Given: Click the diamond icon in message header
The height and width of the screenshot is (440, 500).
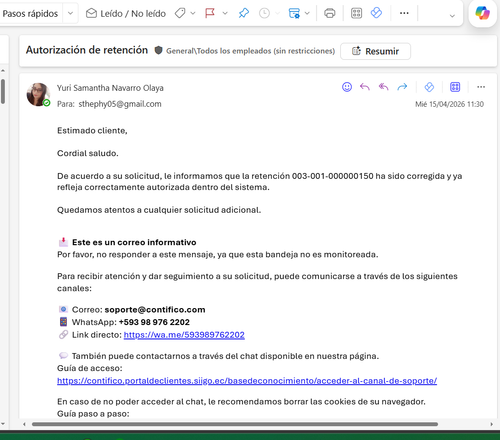Looking at the screenshot, I should (429, 87).
